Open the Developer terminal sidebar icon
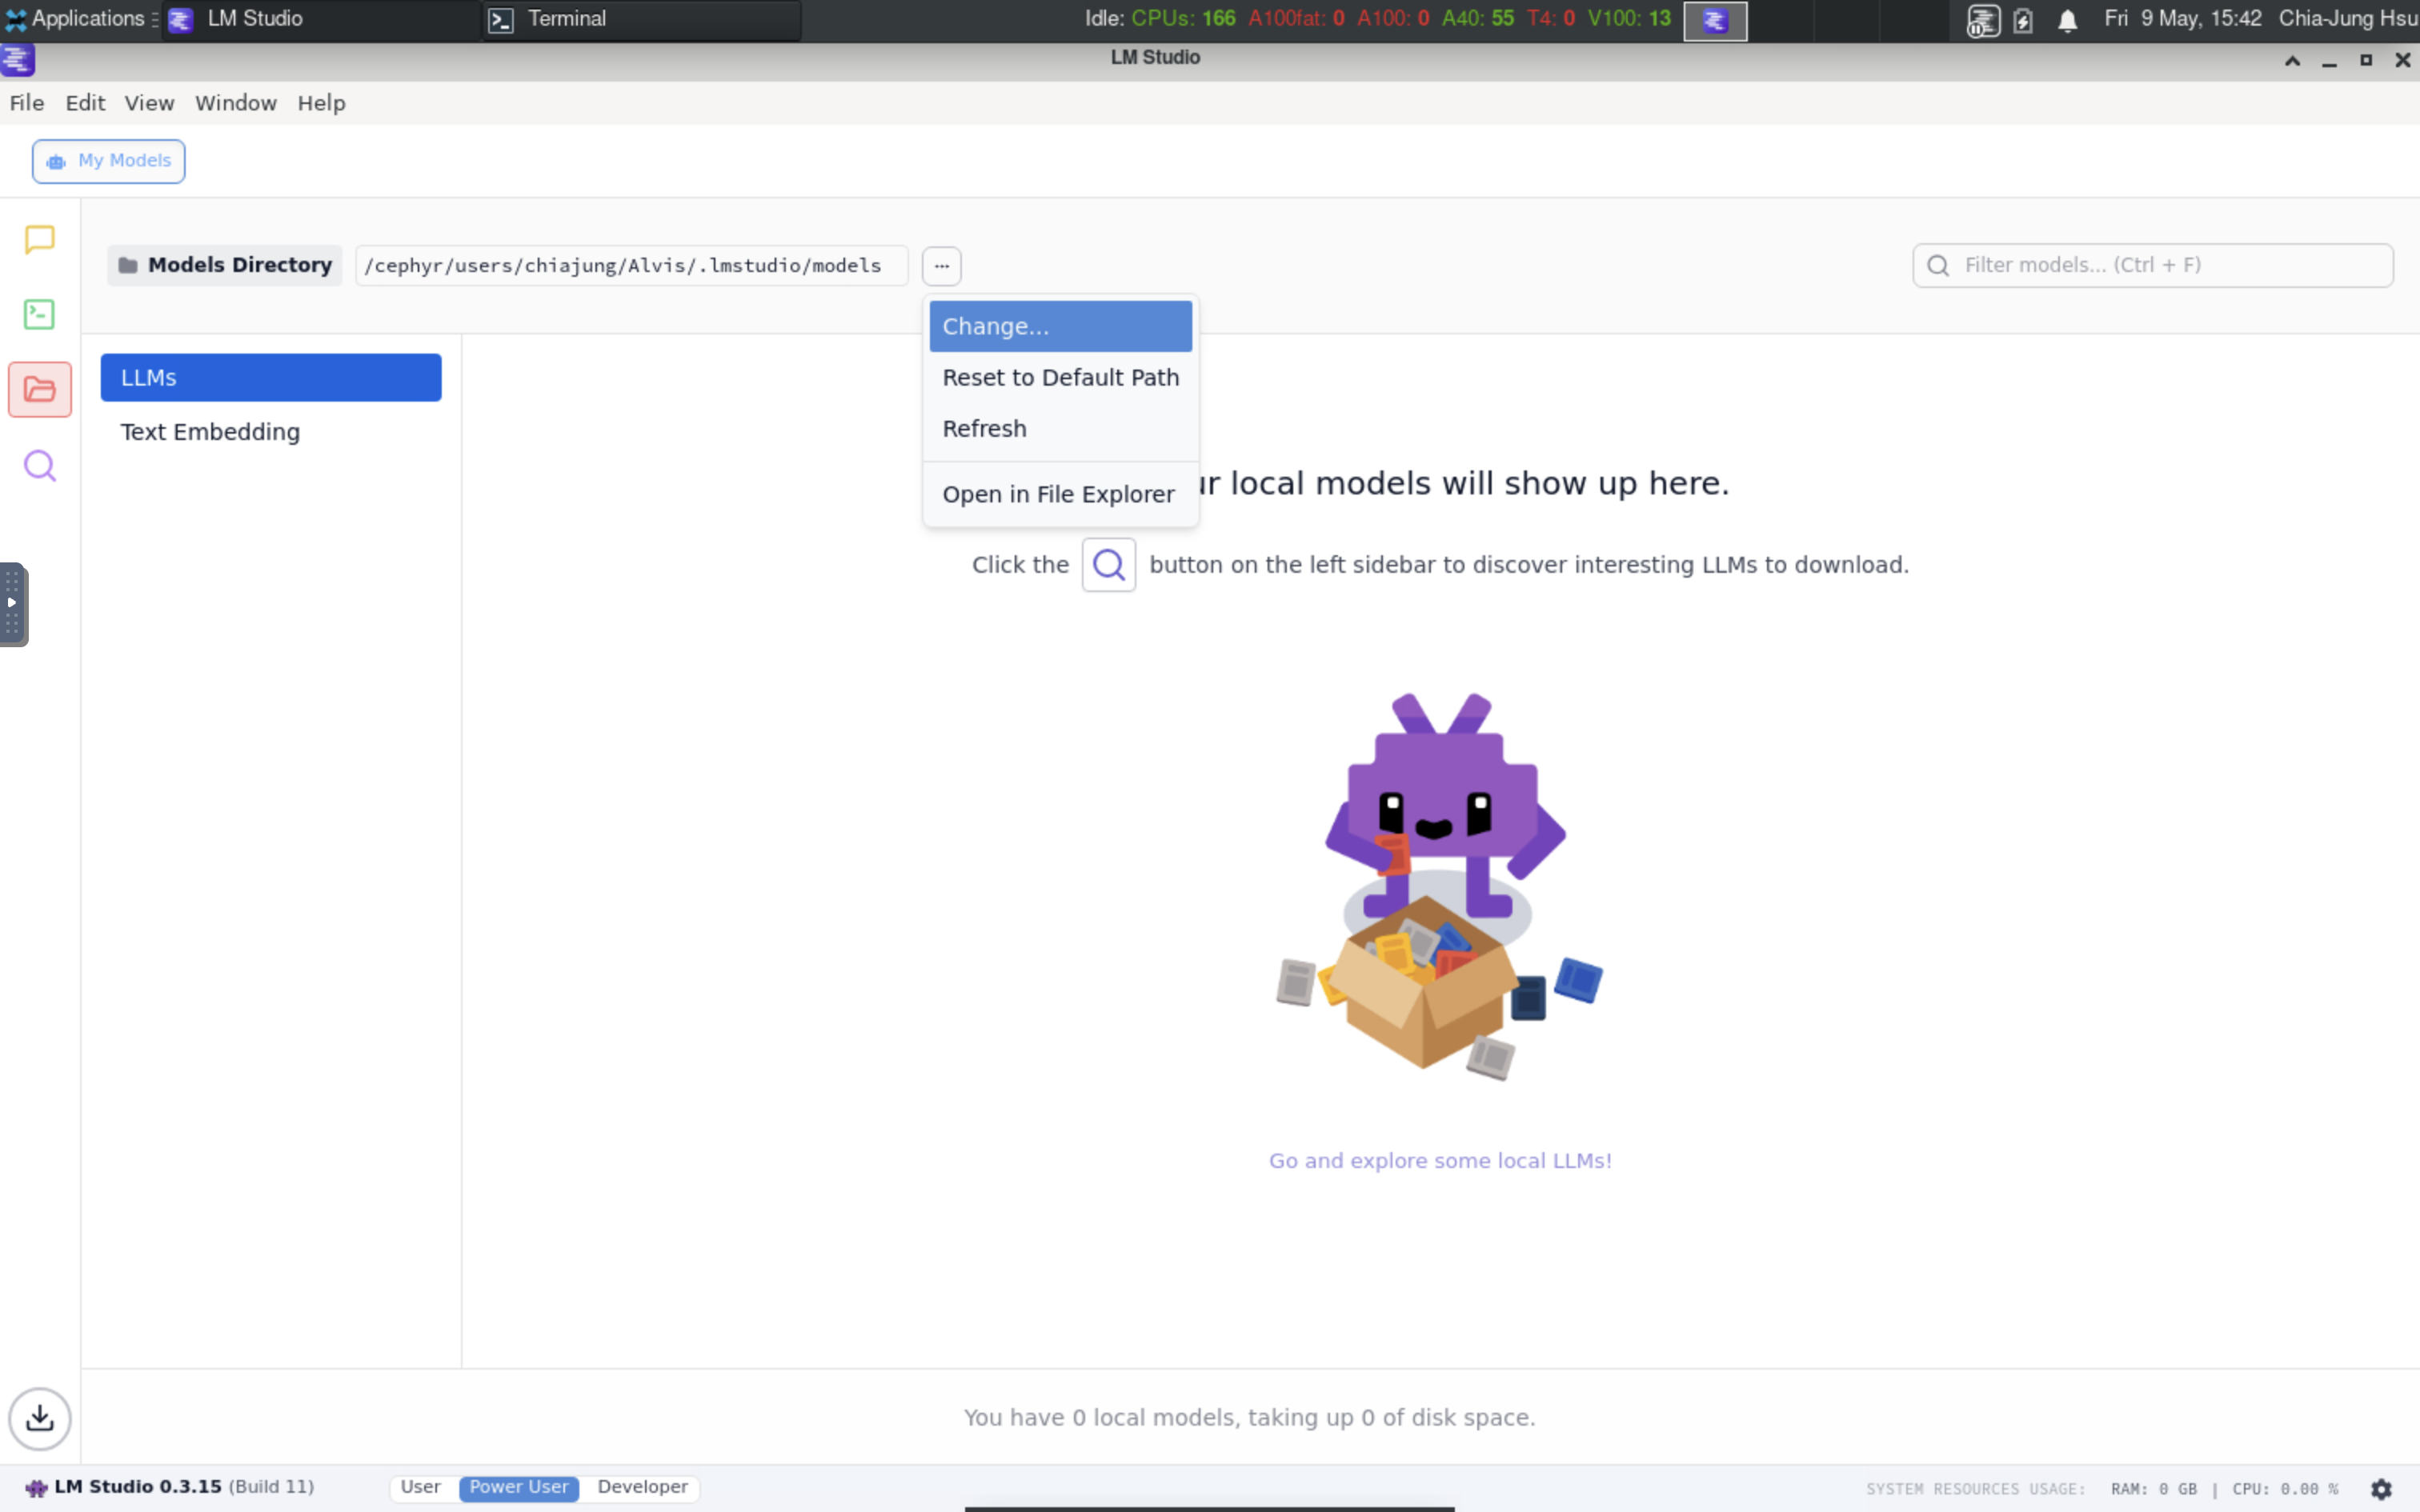 [x=39, y=314]
